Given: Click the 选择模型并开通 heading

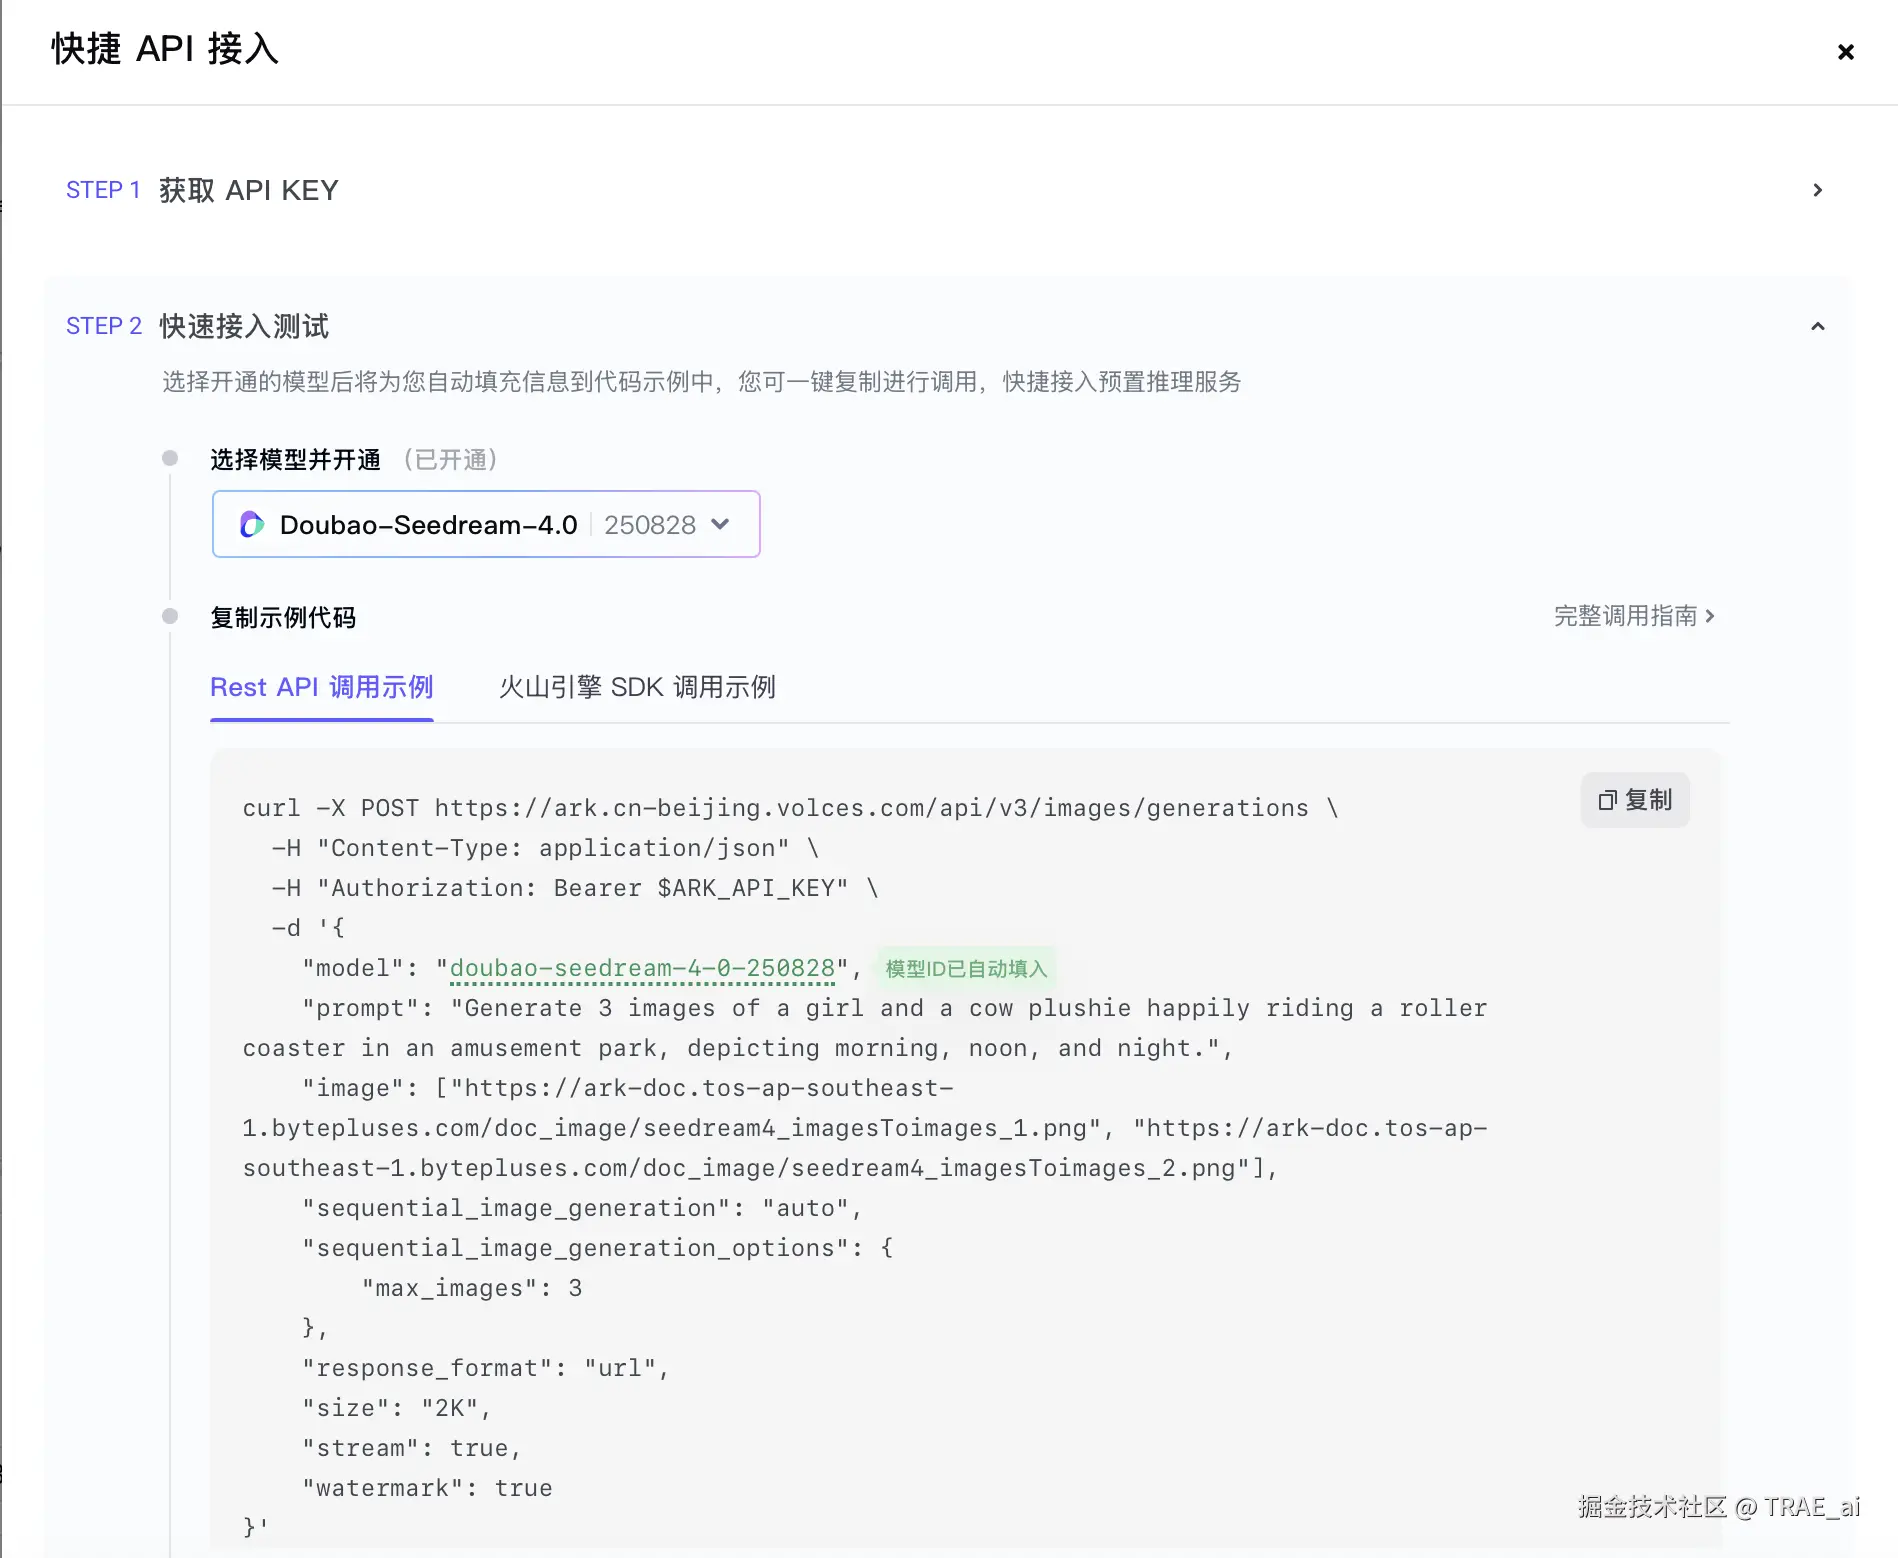Looking at the screenshot, I should point(295,460).
